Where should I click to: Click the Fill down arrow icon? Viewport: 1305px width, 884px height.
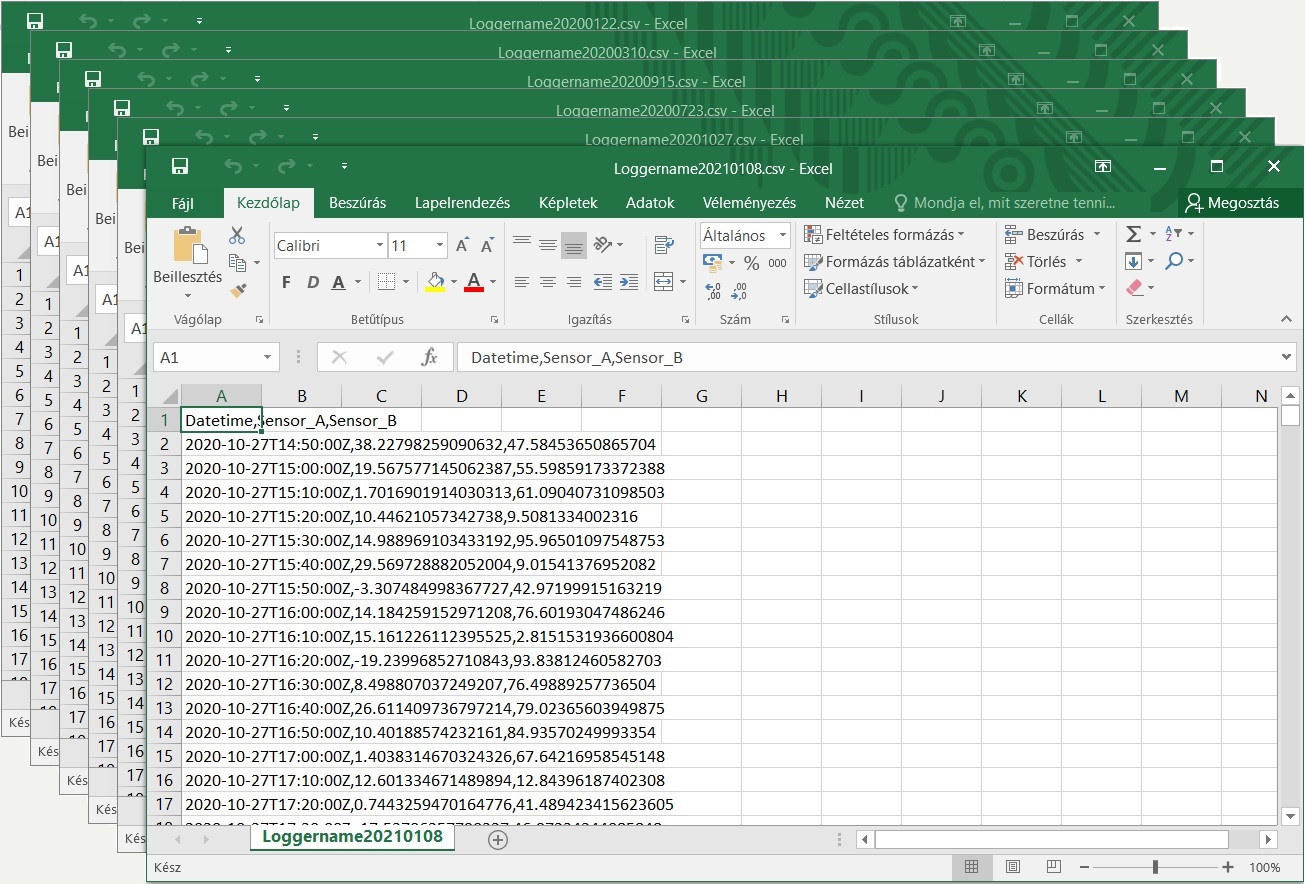click(x=1133, y=261)
